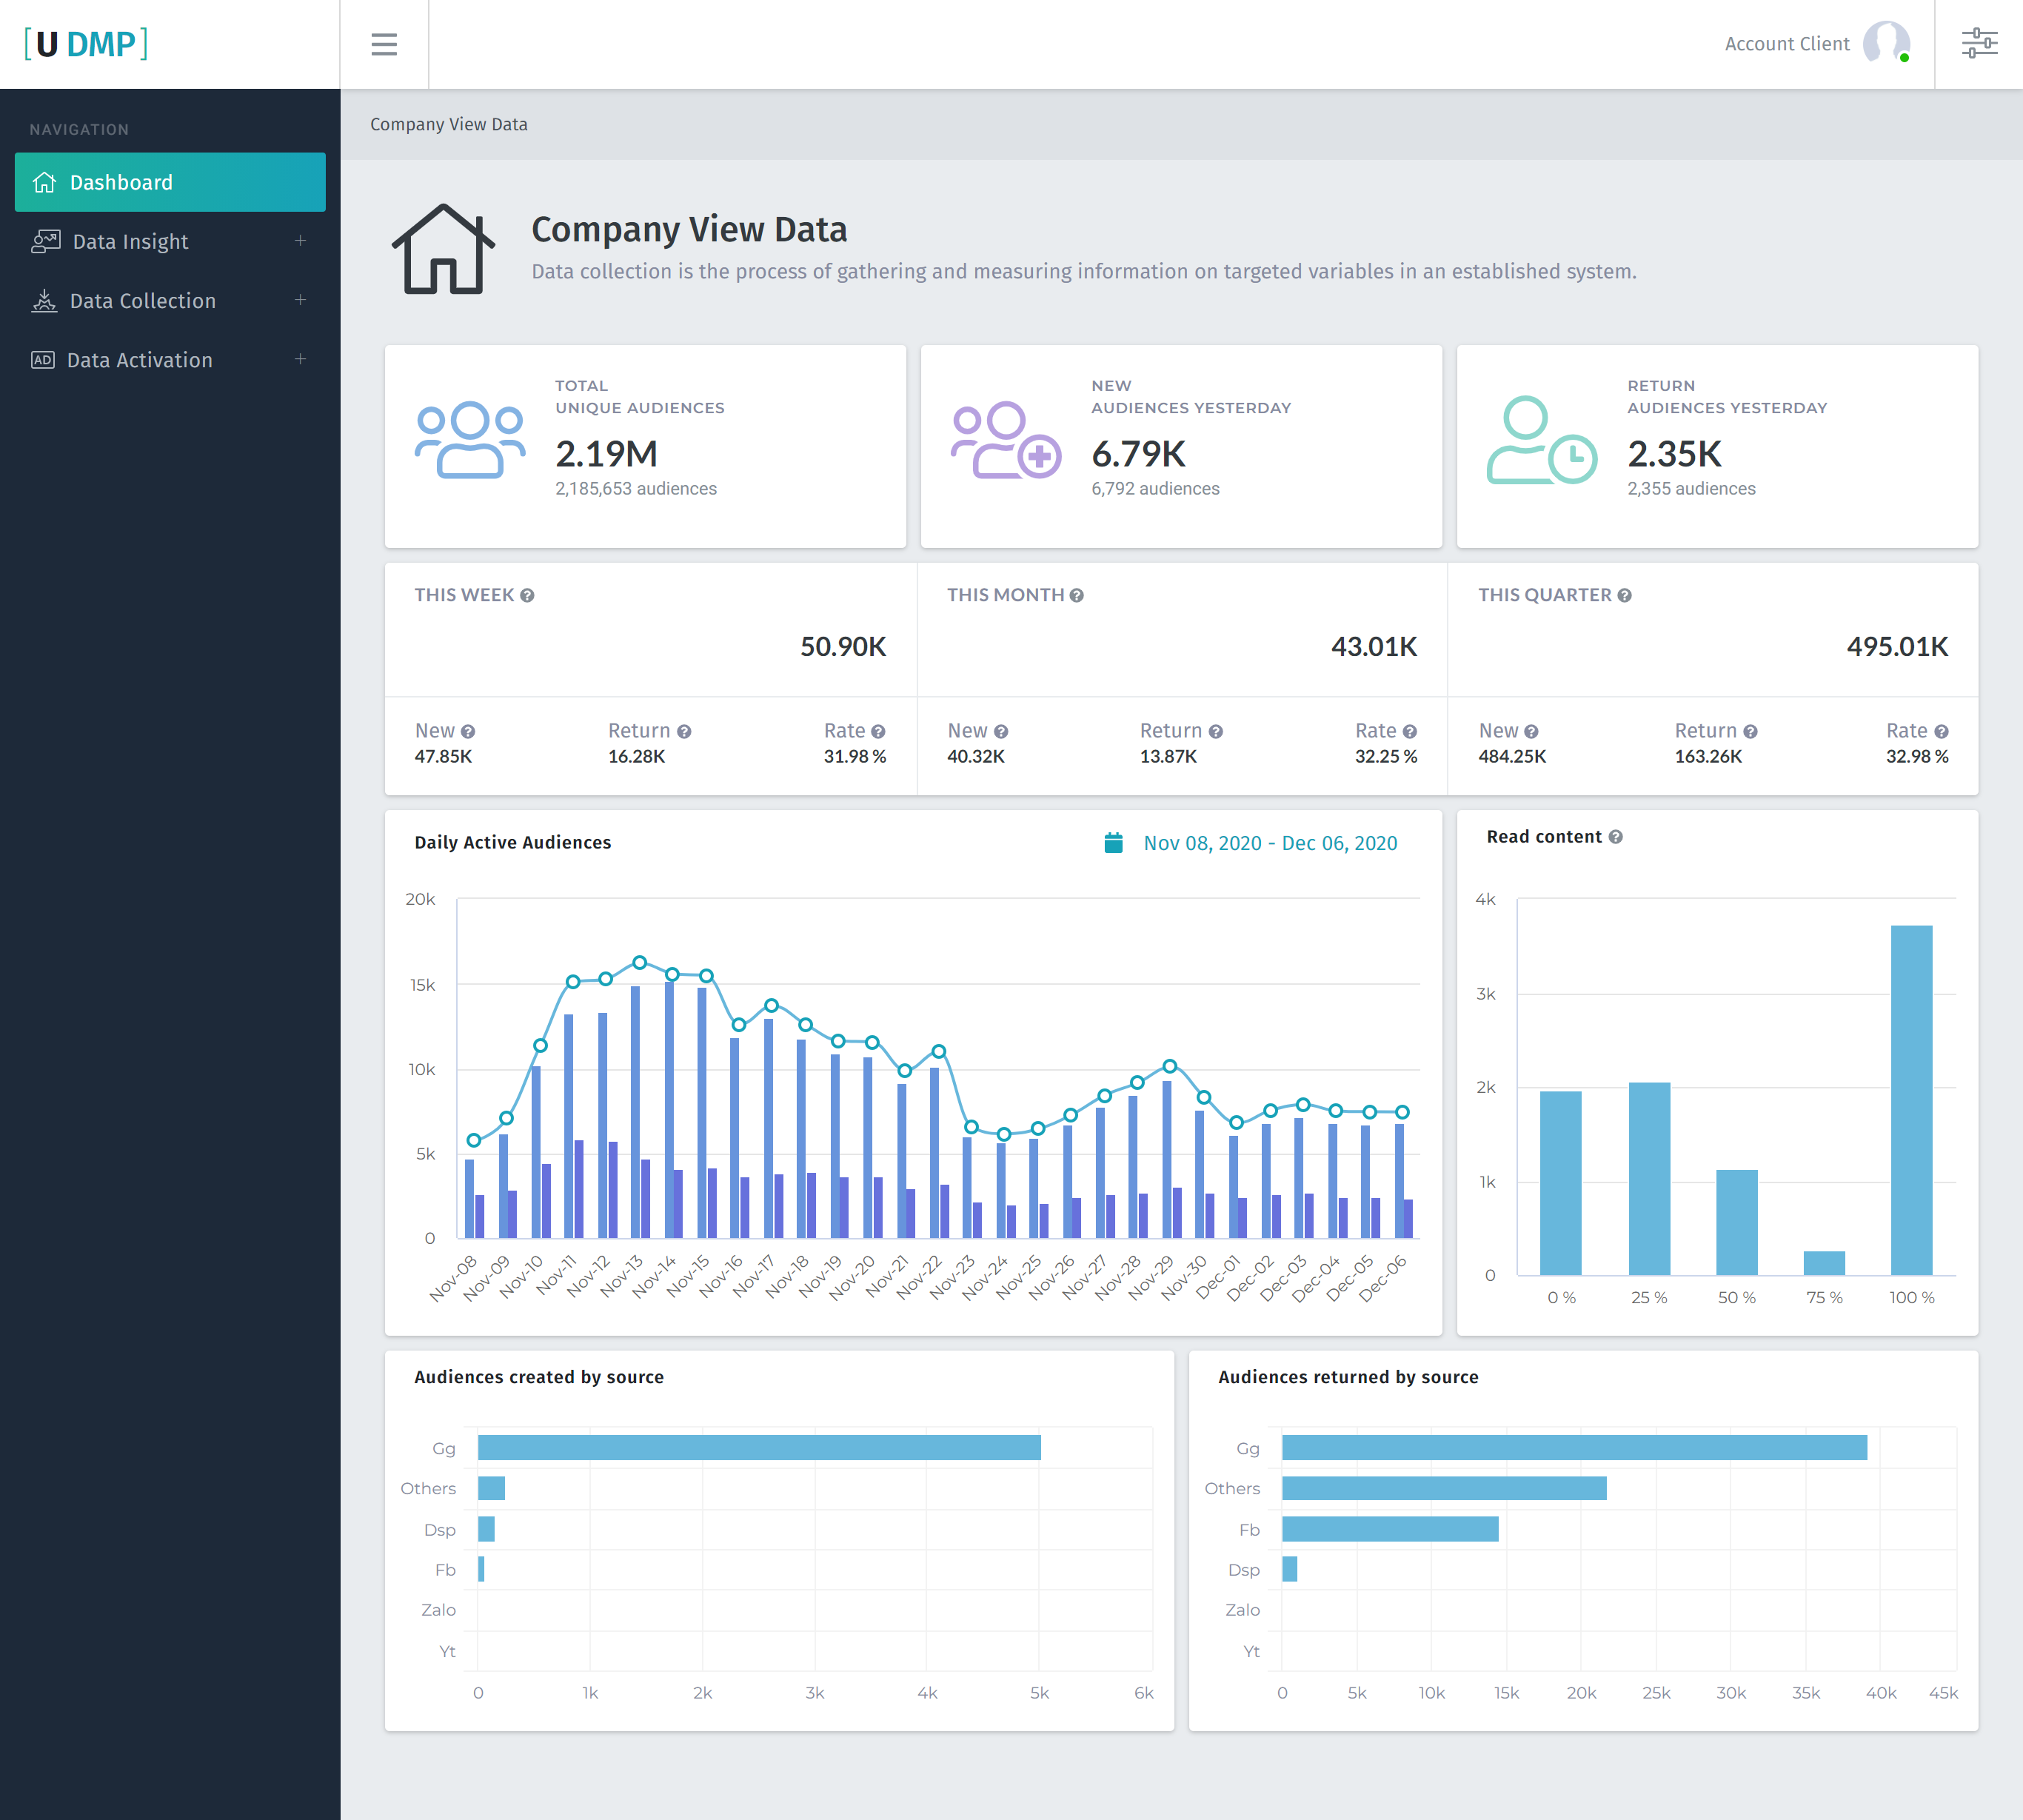This screenshot has height=1820, width=2023.
Task: Click the Account Client avatar
Action: 1885,44
